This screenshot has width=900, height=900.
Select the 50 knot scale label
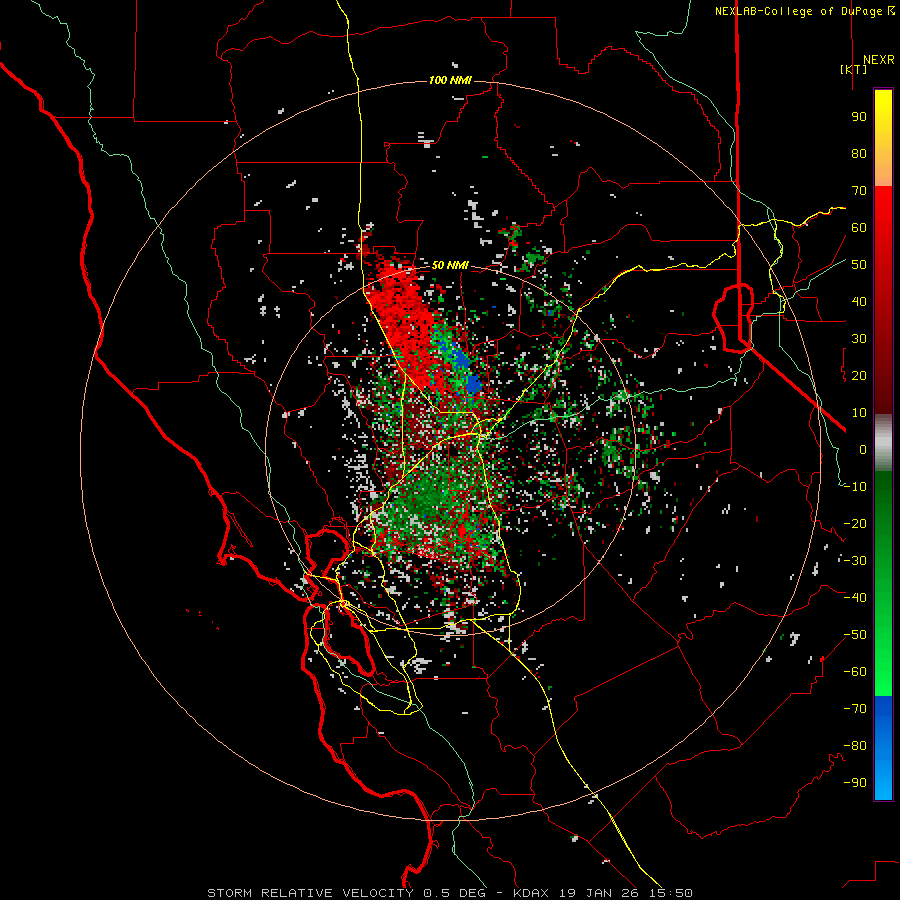tap(859, 265)
